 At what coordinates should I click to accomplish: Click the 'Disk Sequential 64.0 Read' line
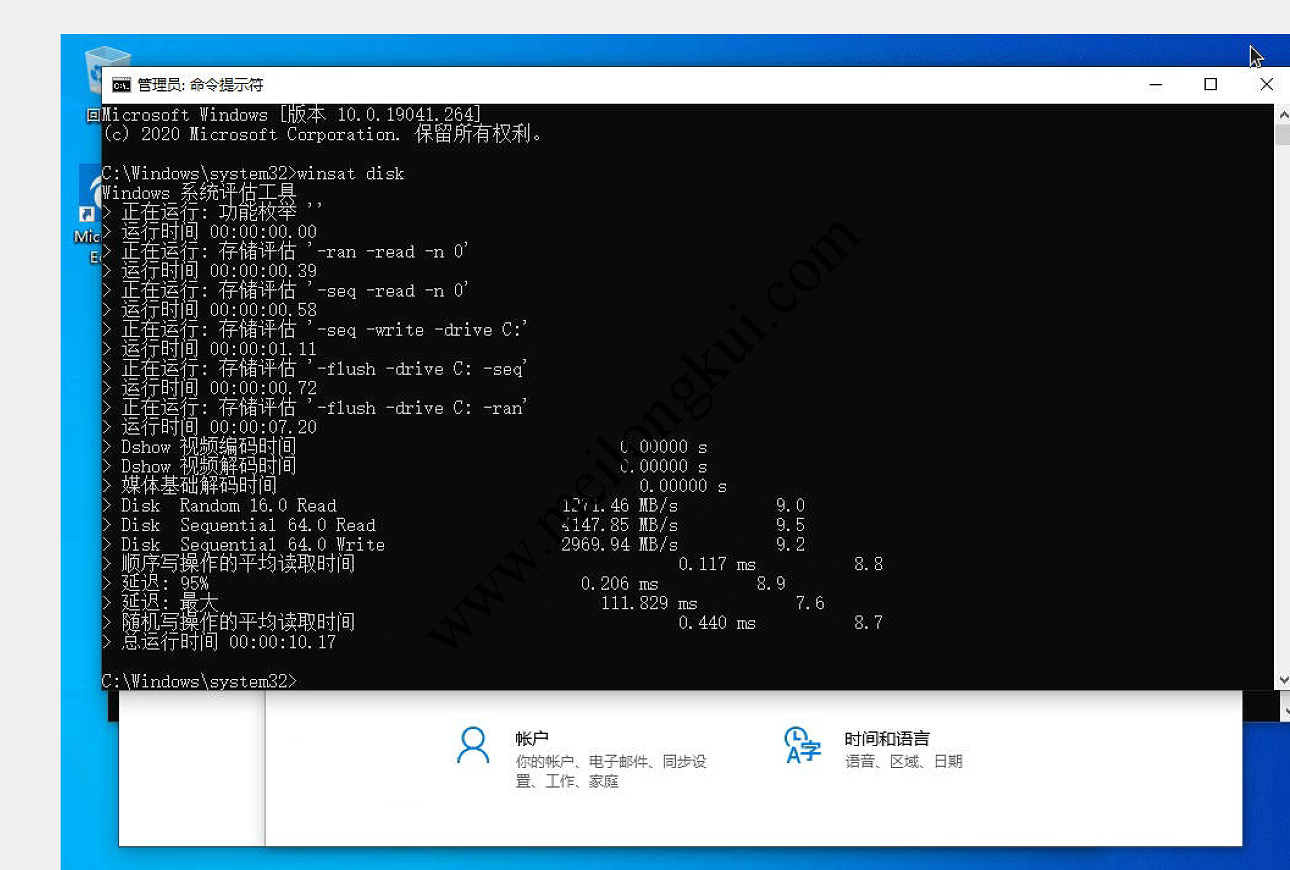pyautogui.click(x=453, y=525)
